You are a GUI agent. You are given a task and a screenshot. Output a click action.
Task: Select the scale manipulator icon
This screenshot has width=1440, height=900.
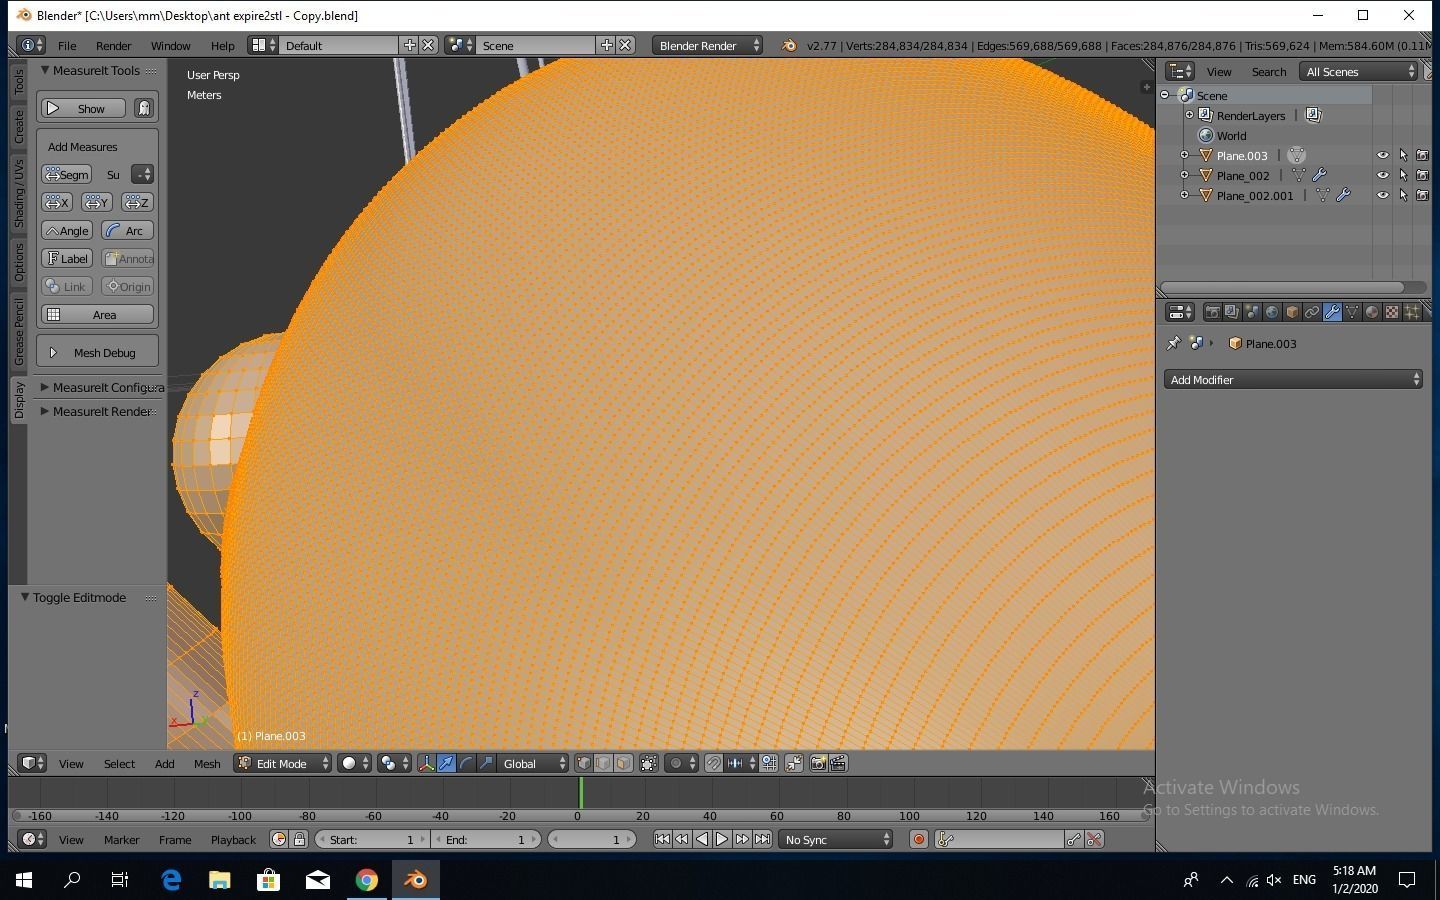[x=487, y=764]
